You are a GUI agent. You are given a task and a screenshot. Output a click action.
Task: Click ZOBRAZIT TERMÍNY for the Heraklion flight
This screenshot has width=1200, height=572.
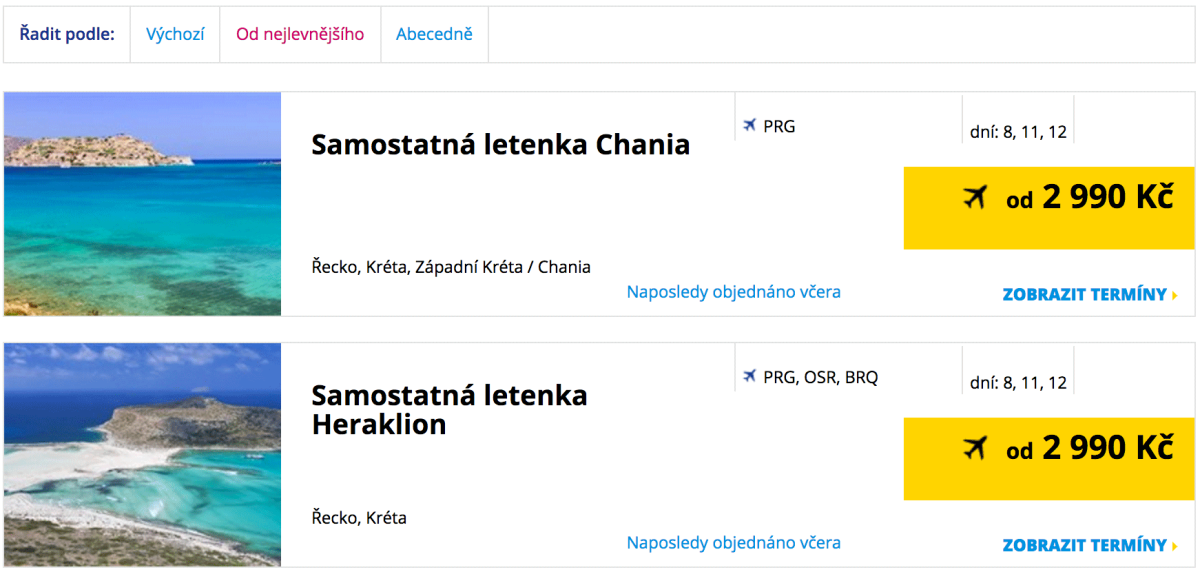point(1084,546)
